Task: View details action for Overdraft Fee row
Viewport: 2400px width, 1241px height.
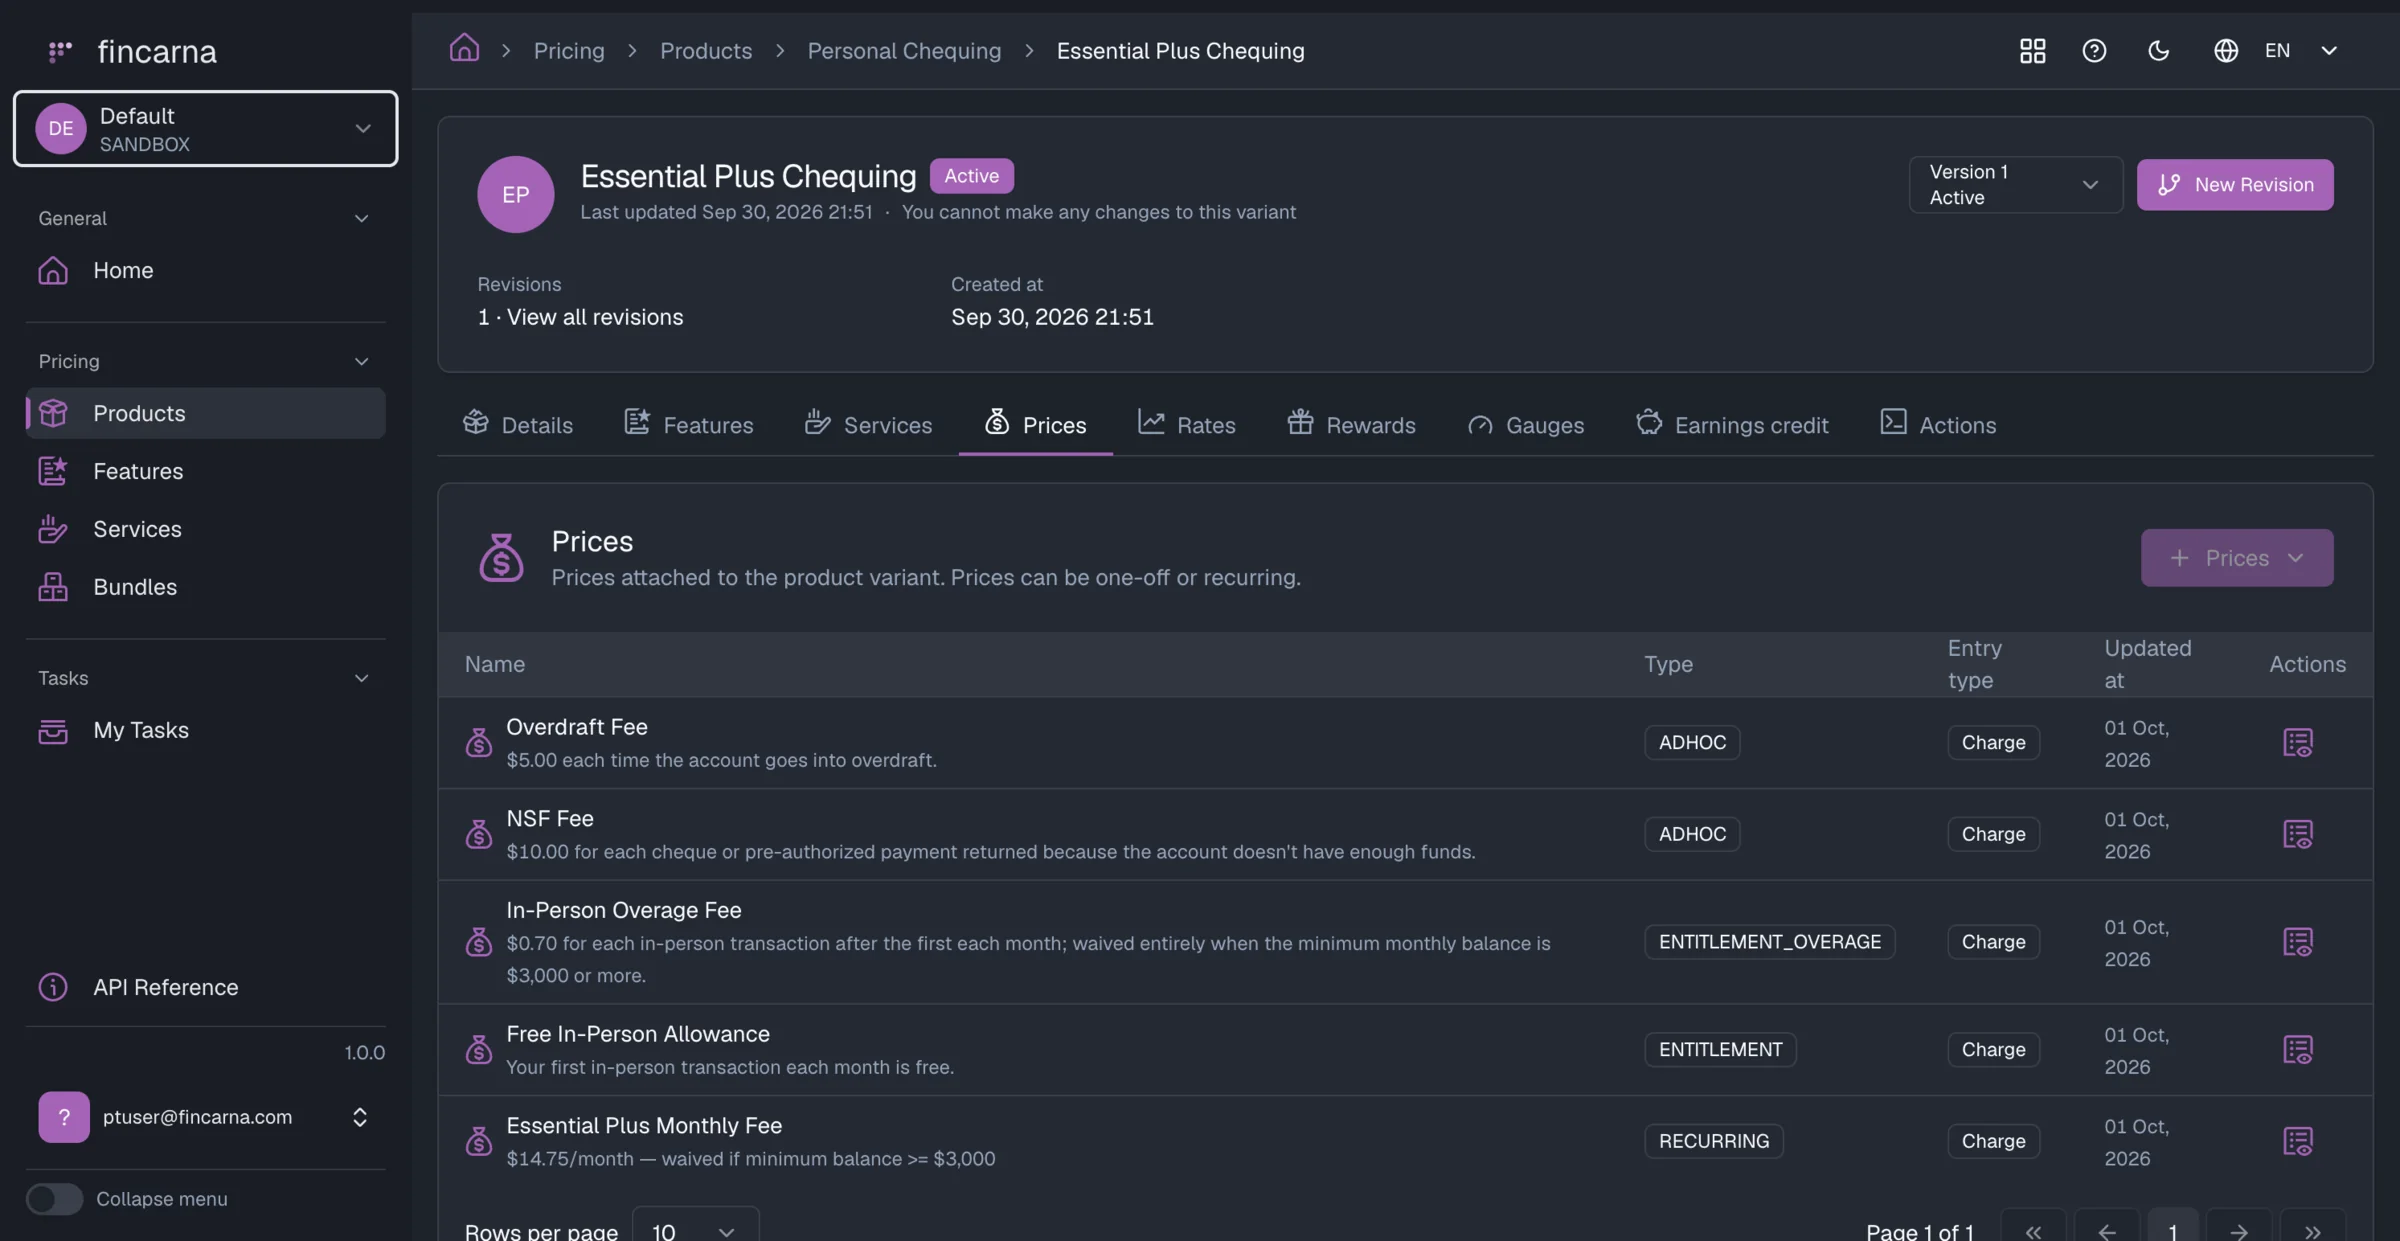Action: click(x=2297, y=743)
